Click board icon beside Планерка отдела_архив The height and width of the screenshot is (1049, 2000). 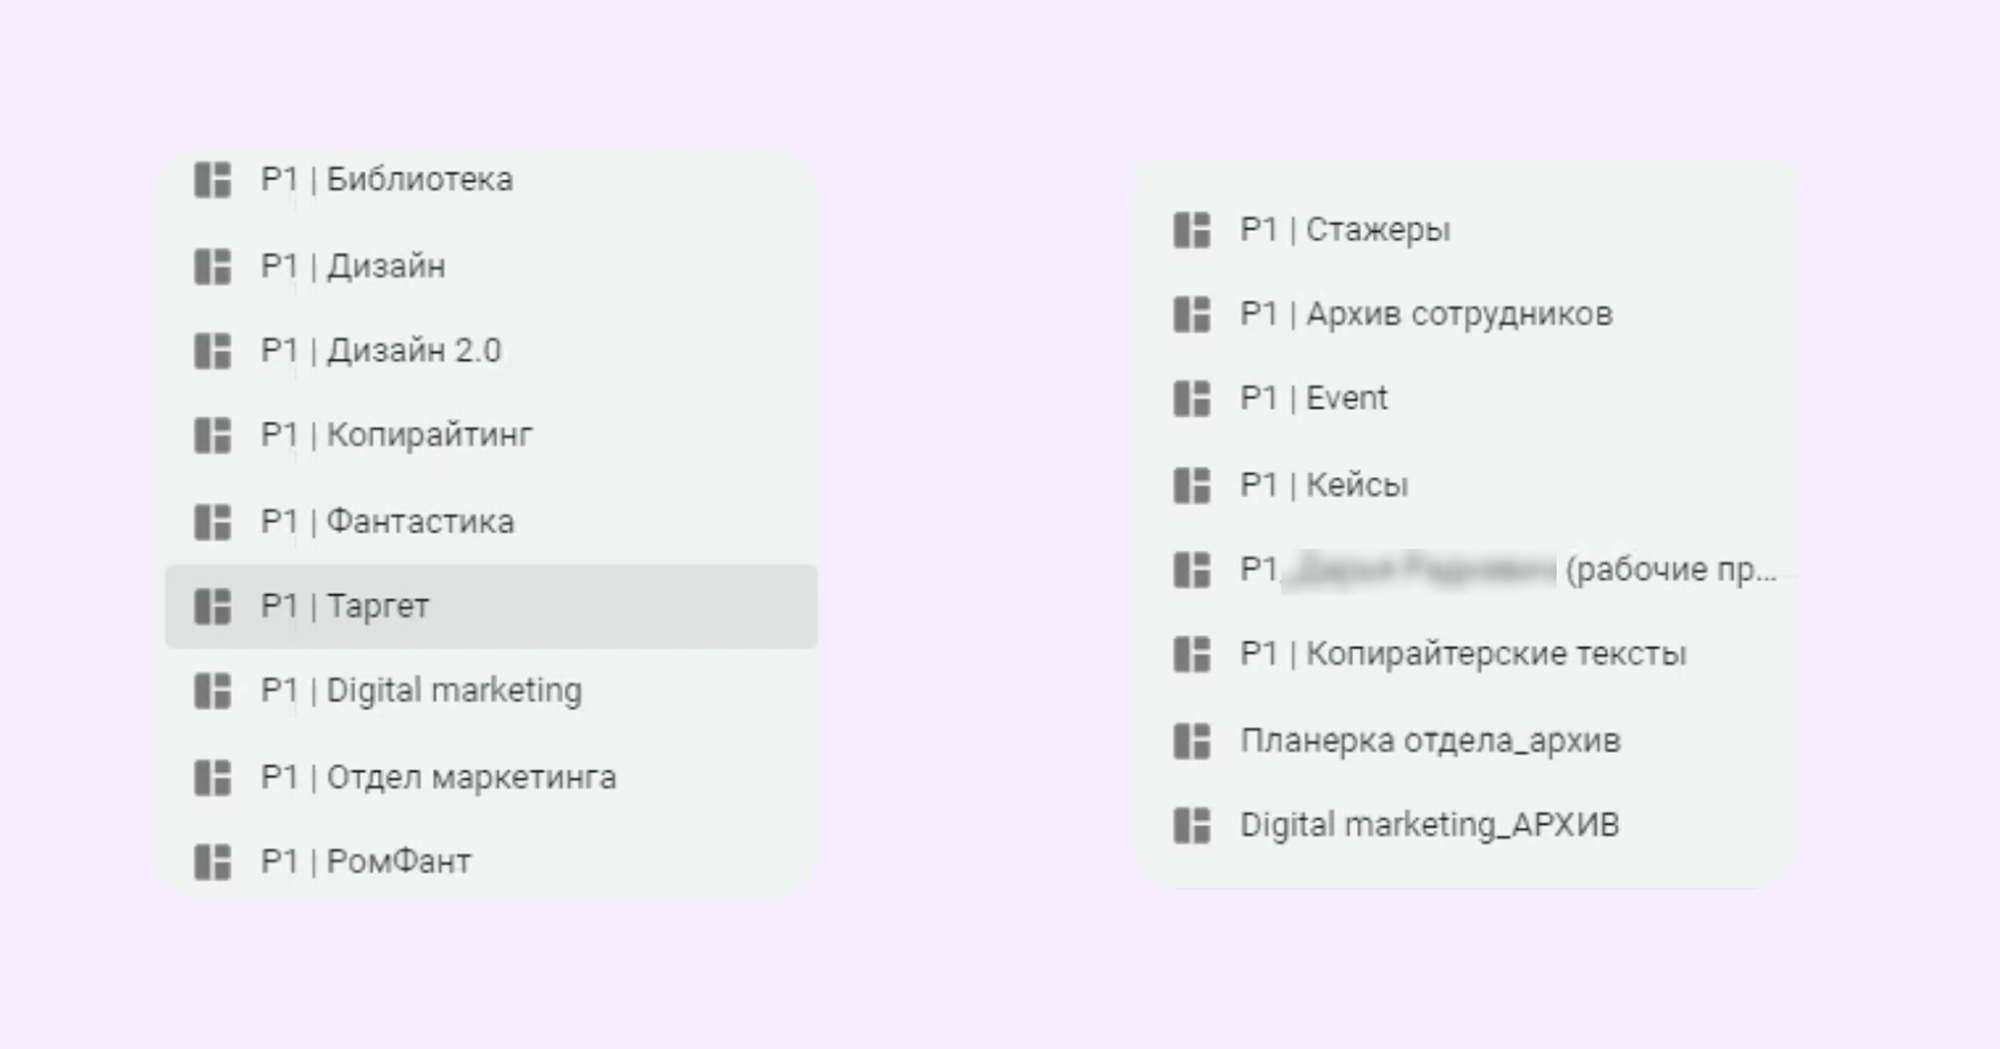(1191, 741)
